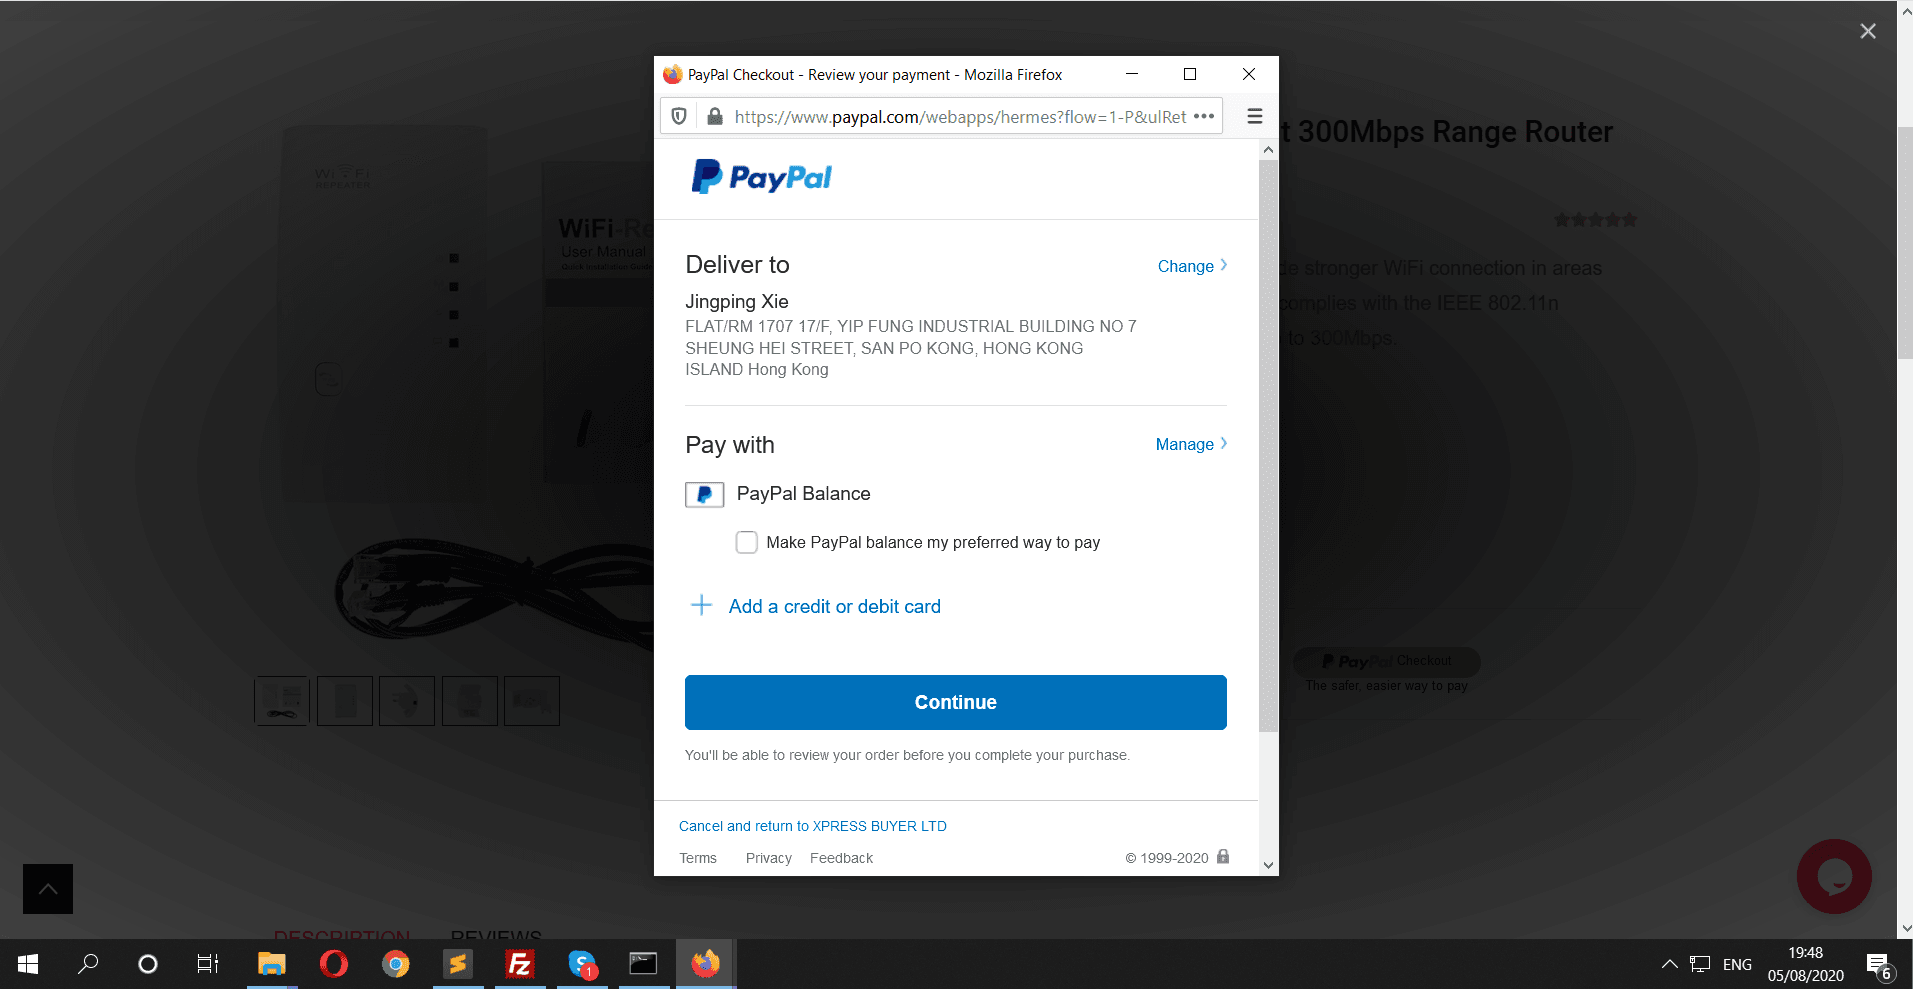The width and height of the screenshot is (1913, 989).
Task: Click the network status tray icon
Action: (x=1700, y=964)
